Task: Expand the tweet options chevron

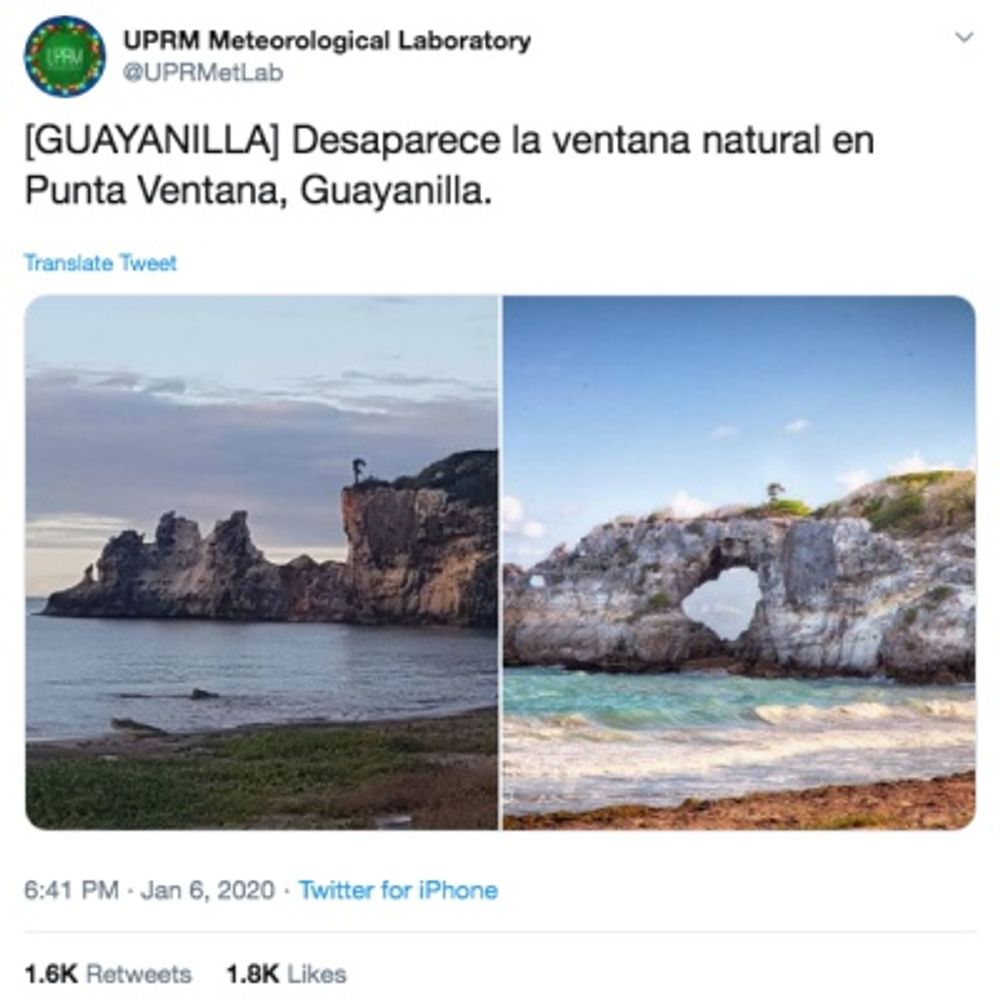Action: click(964, 37)
